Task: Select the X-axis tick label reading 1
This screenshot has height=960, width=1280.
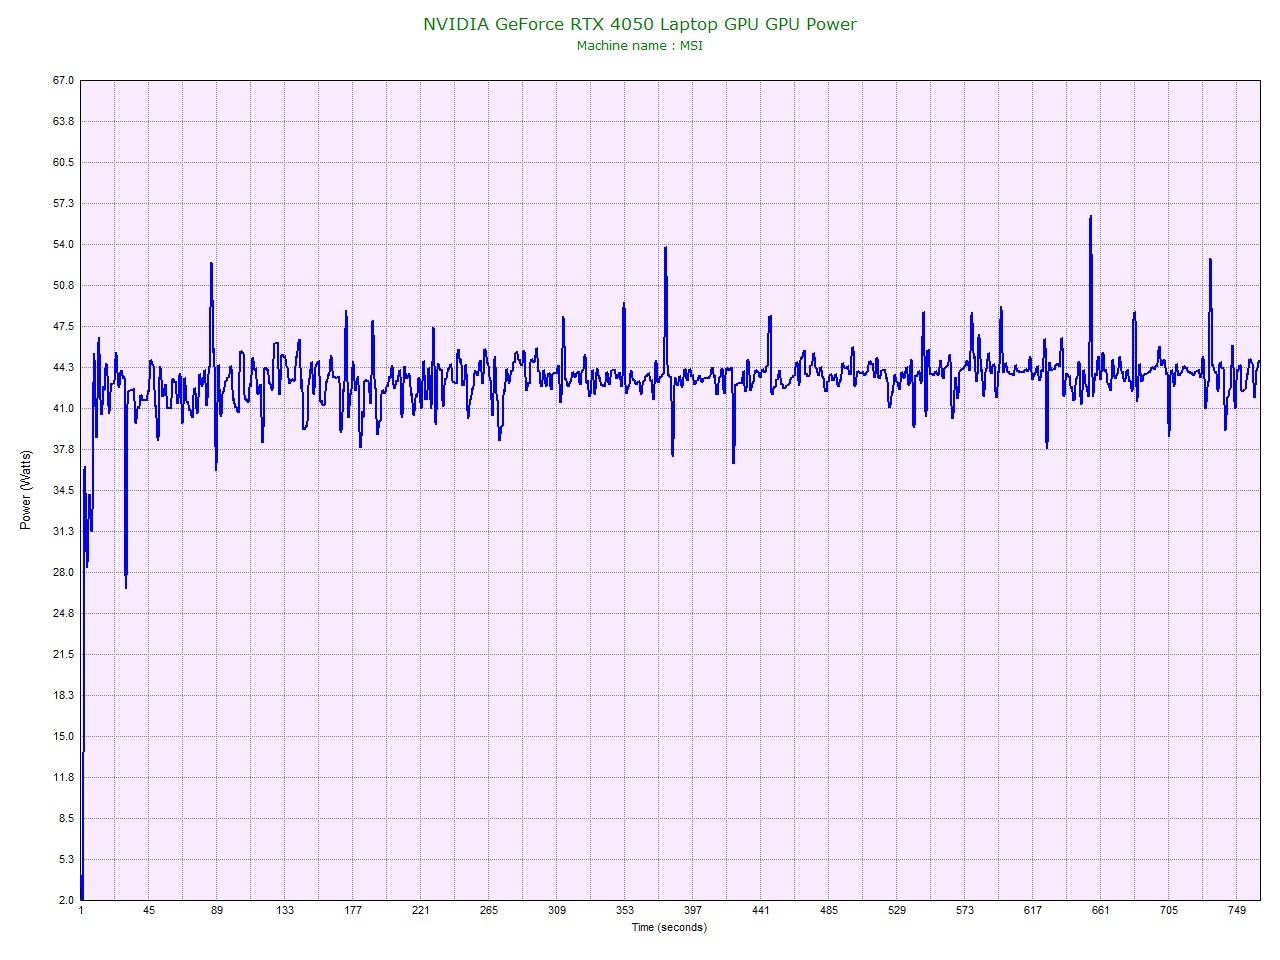Action: 81,910
